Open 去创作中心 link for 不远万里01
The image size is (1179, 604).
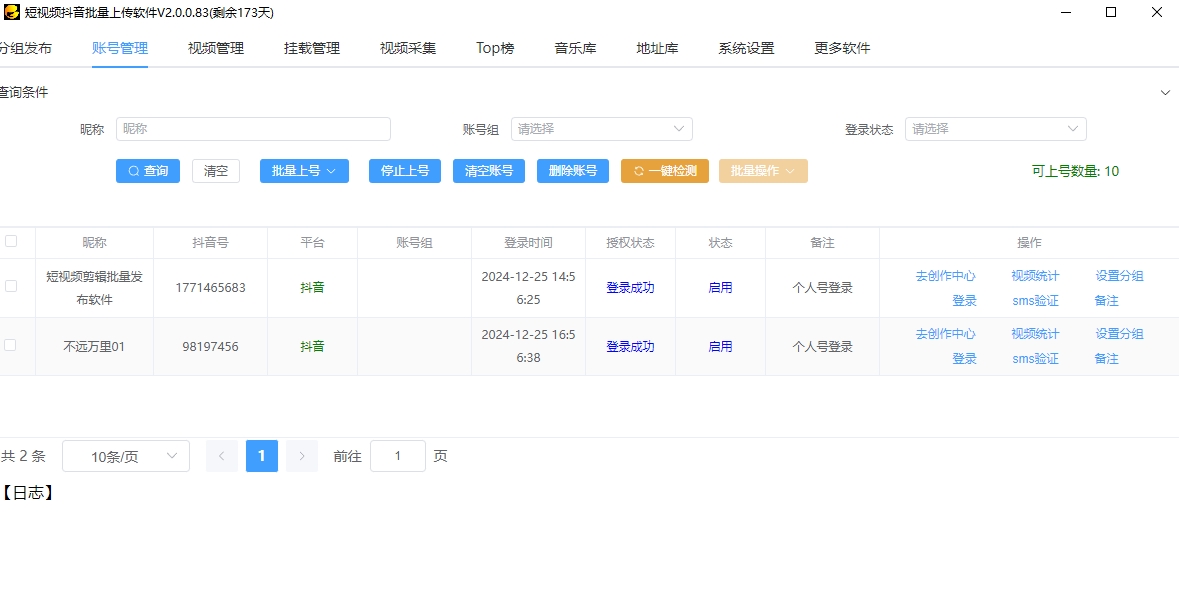[945, 334]
